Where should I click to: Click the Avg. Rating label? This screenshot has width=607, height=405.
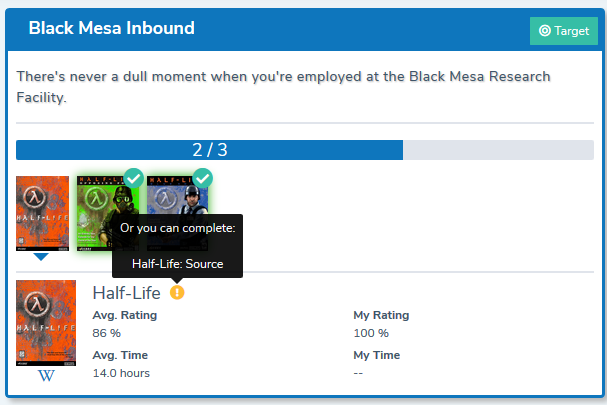tap(125, 315)
